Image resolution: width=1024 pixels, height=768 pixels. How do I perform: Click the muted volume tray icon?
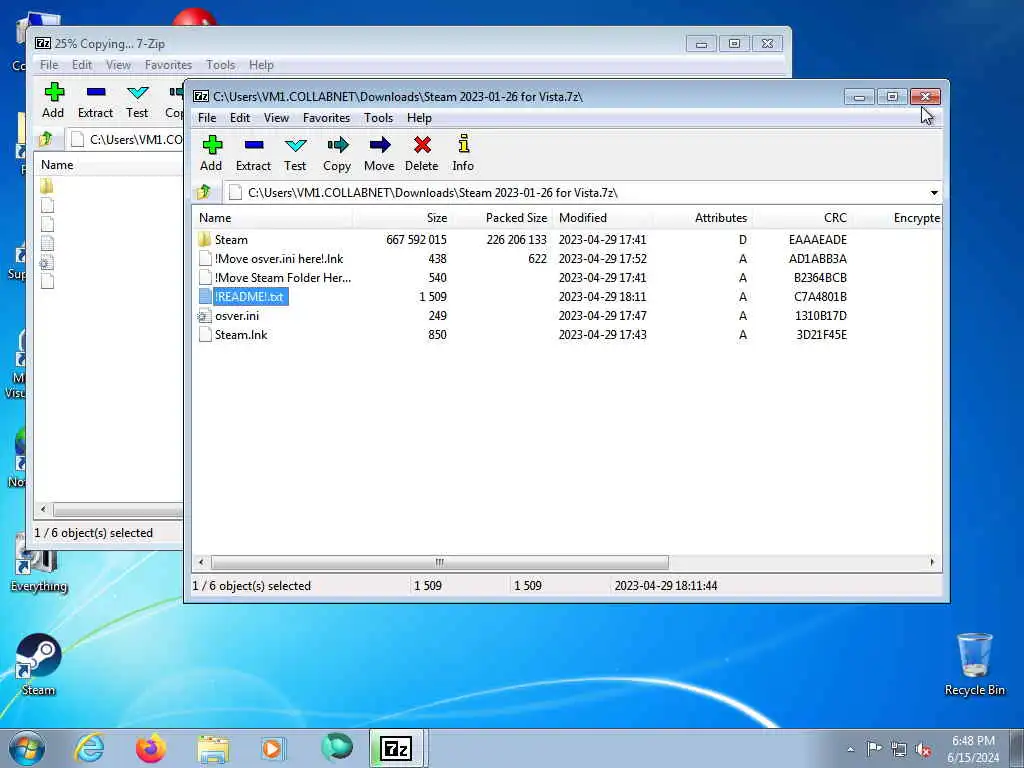(x=923, y=750)
